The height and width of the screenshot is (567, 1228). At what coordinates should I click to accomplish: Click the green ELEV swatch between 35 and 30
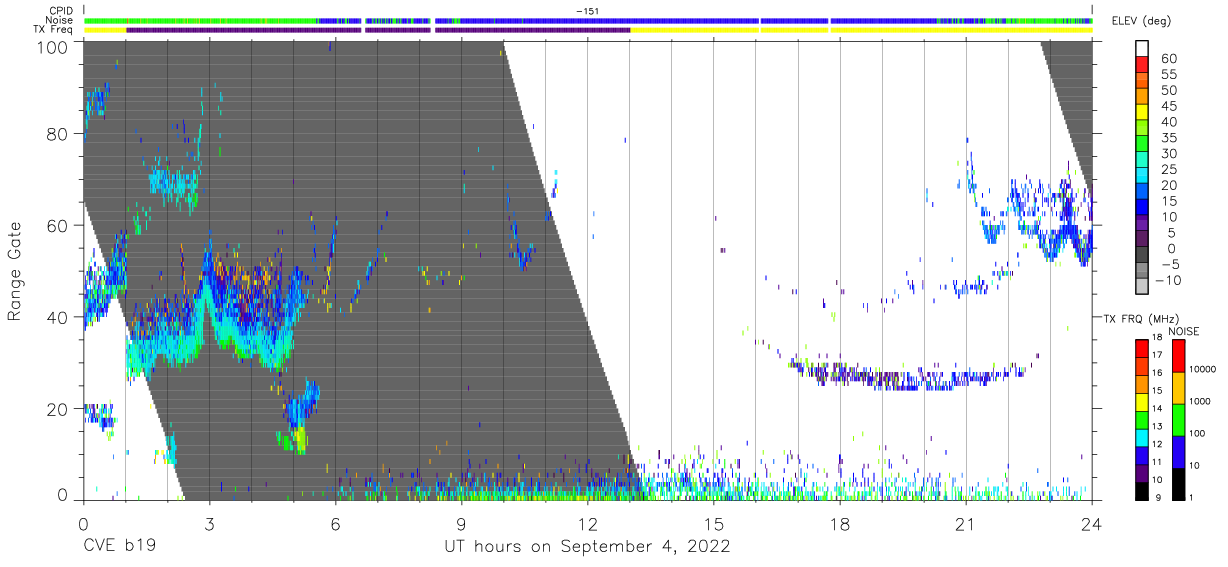[x=1142, y=145]
